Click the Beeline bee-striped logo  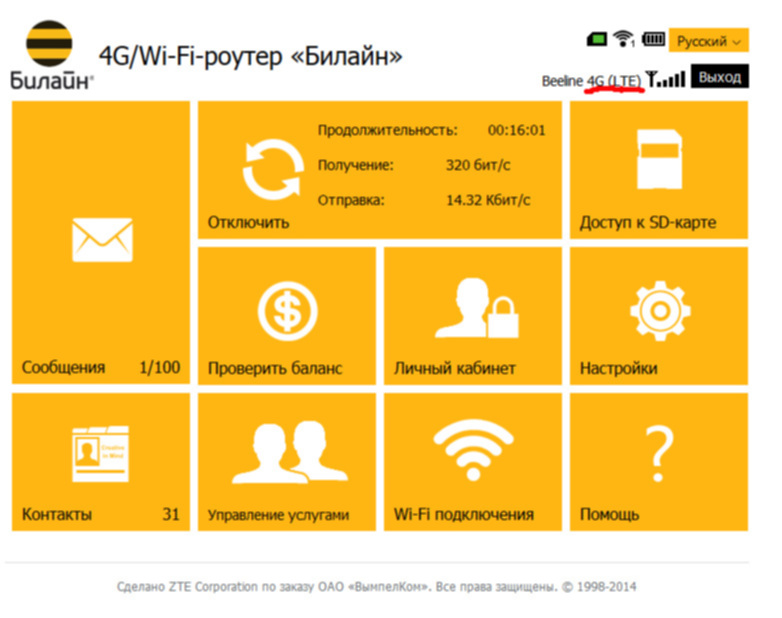(49, 43)
